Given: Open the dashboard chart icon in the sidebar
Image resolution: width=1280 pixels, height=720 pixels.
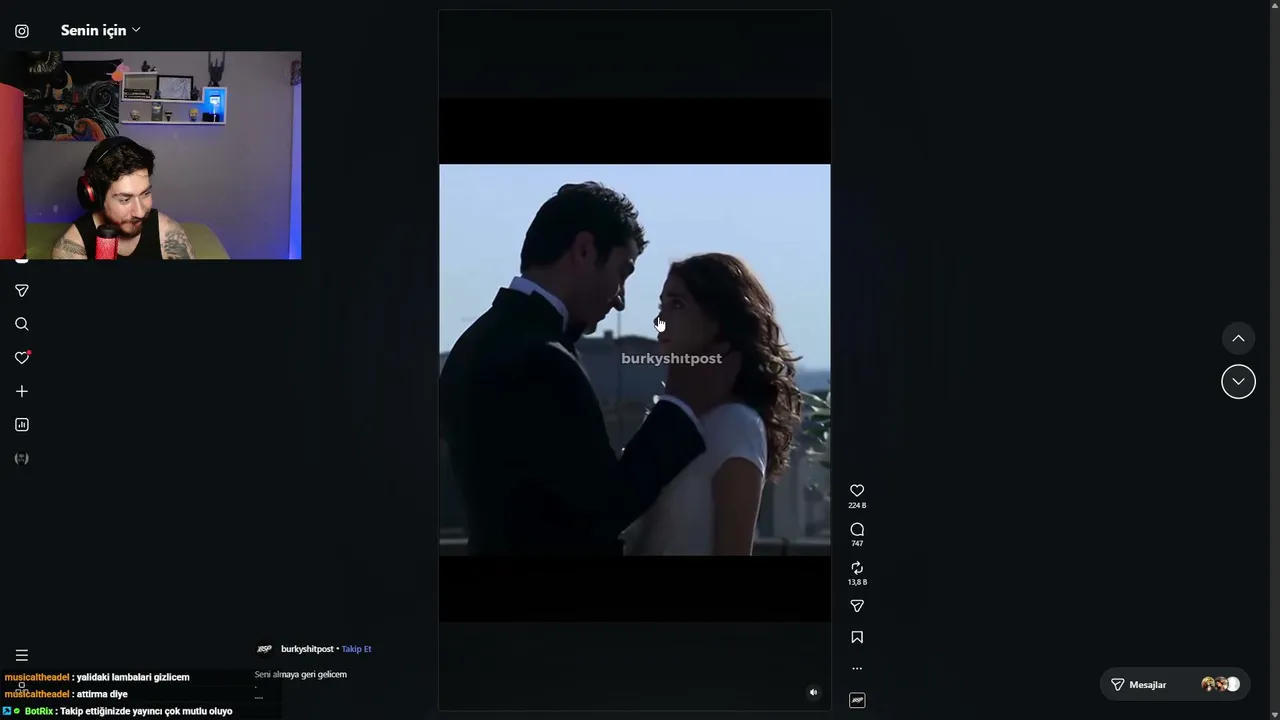Looking at the screenshot, I should tap(22, 425).
